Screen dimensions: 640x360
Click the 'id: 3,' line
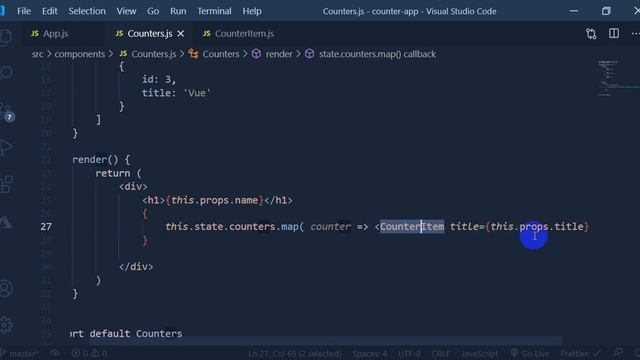[x=159, y=79]
